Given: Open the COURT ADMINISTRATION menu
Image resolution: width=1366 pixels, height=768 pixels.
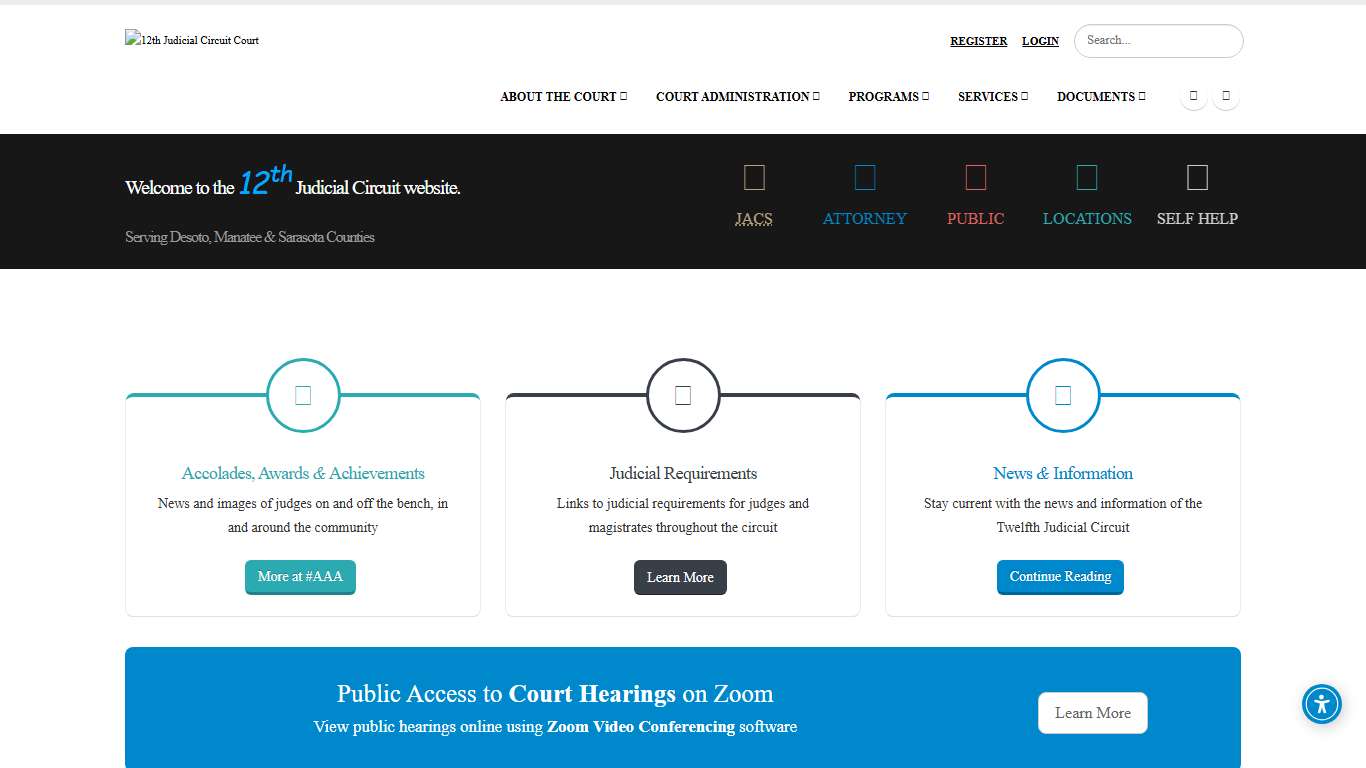Looking at the screenshot, I should click(737, 96).
